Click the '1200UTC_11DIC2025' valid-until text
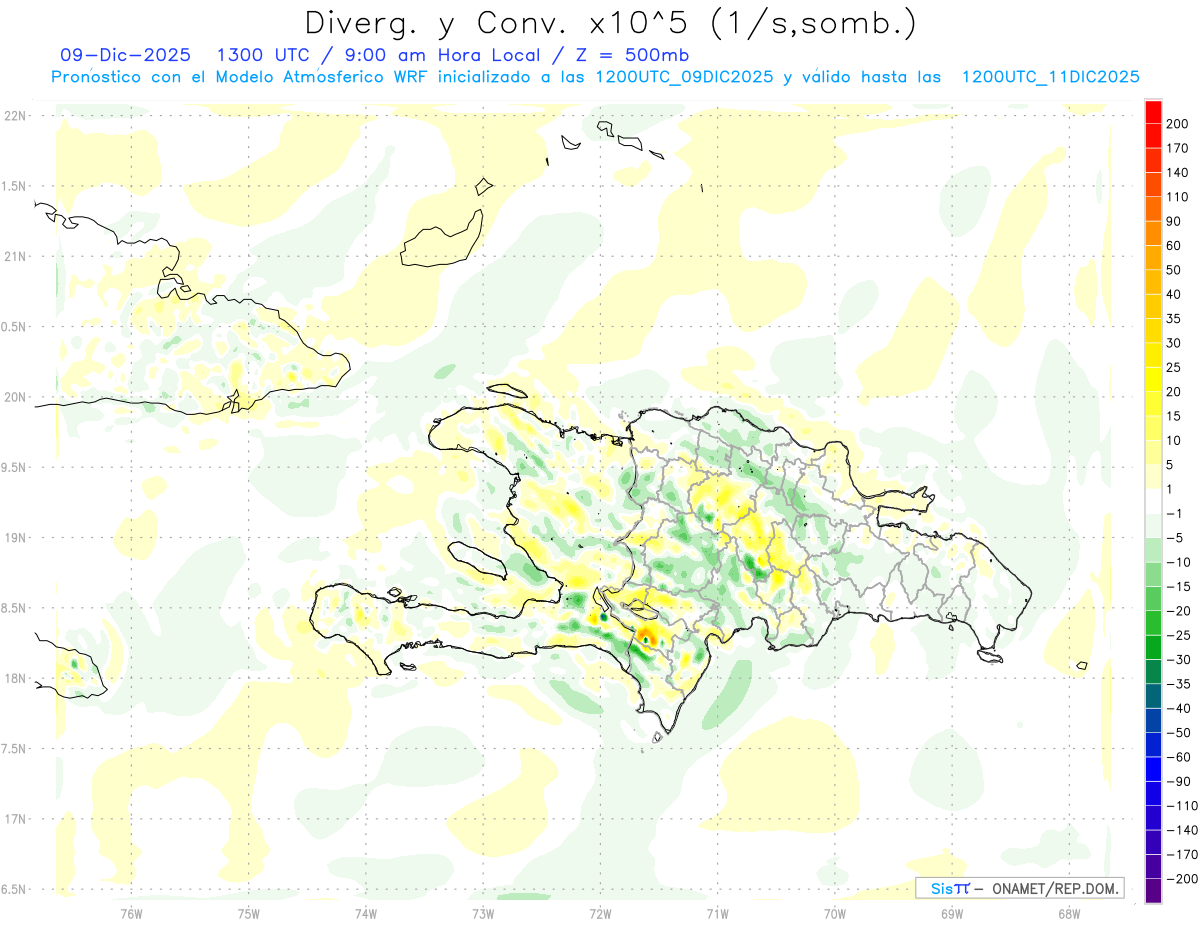Image resolution: width=1200 pixels, height=927 pixels. coord(1050,77)
